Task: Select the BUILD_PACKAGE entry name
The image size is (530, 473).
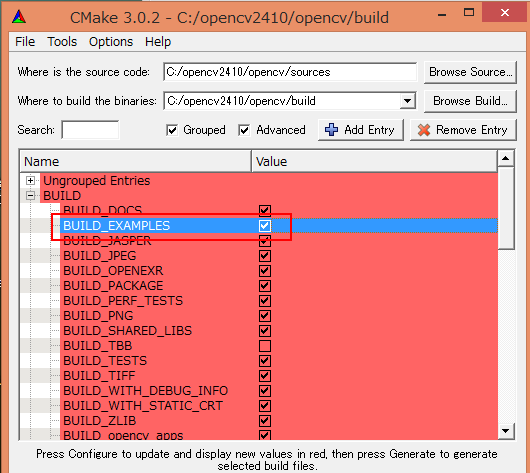Action: (113, 286)
